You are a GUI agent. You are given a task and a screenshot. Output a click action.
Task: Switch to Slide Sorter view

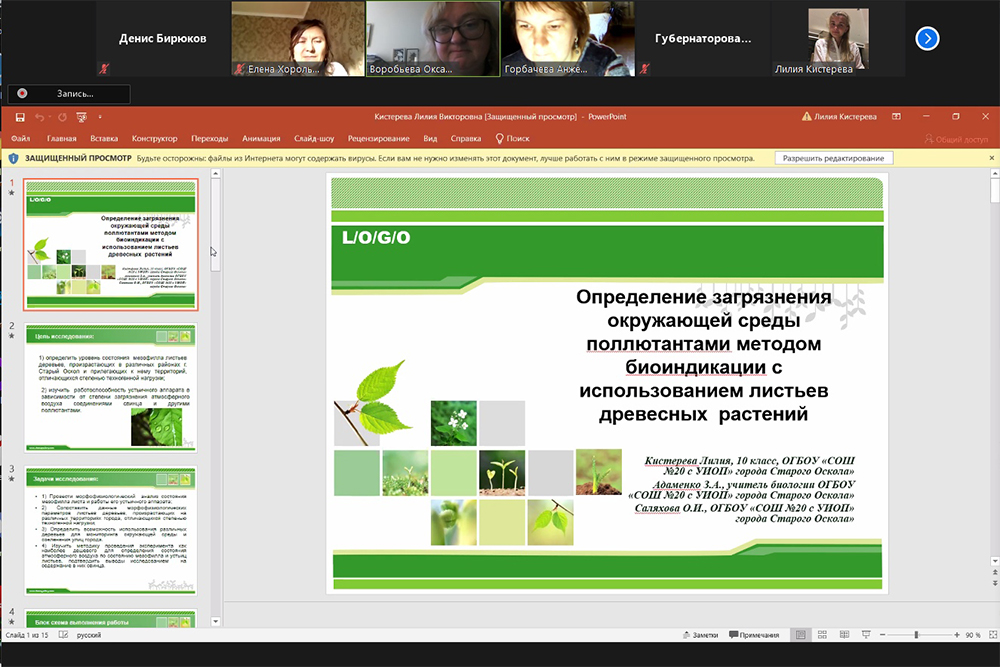tap(821, 635)
